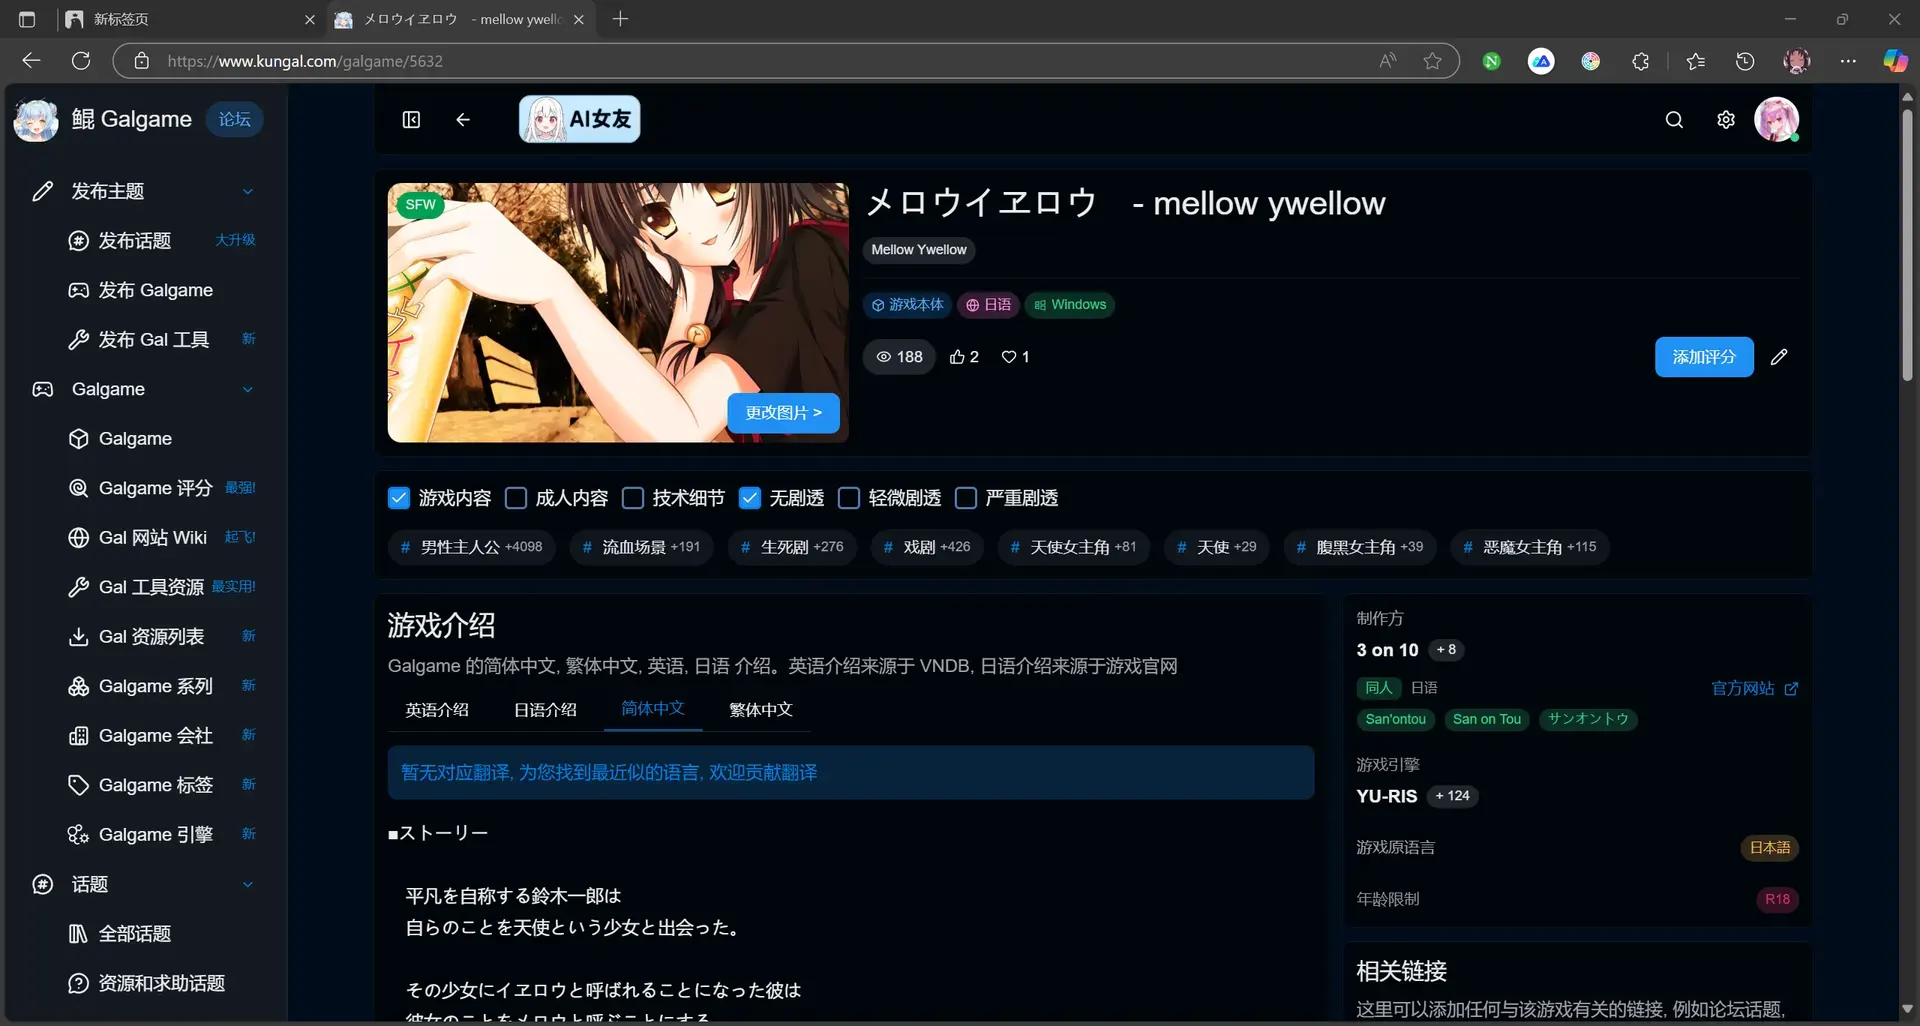Open the Copilot icon in toolbar
This screenshot has height=1026, width=1920.
[1895, 61]
